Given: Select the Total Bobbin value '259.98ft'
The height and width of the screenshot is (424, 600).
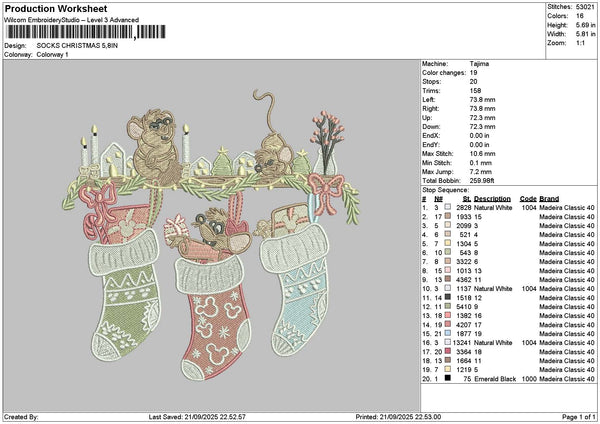Looking at the screenshot, I should (x=482, y=181).
